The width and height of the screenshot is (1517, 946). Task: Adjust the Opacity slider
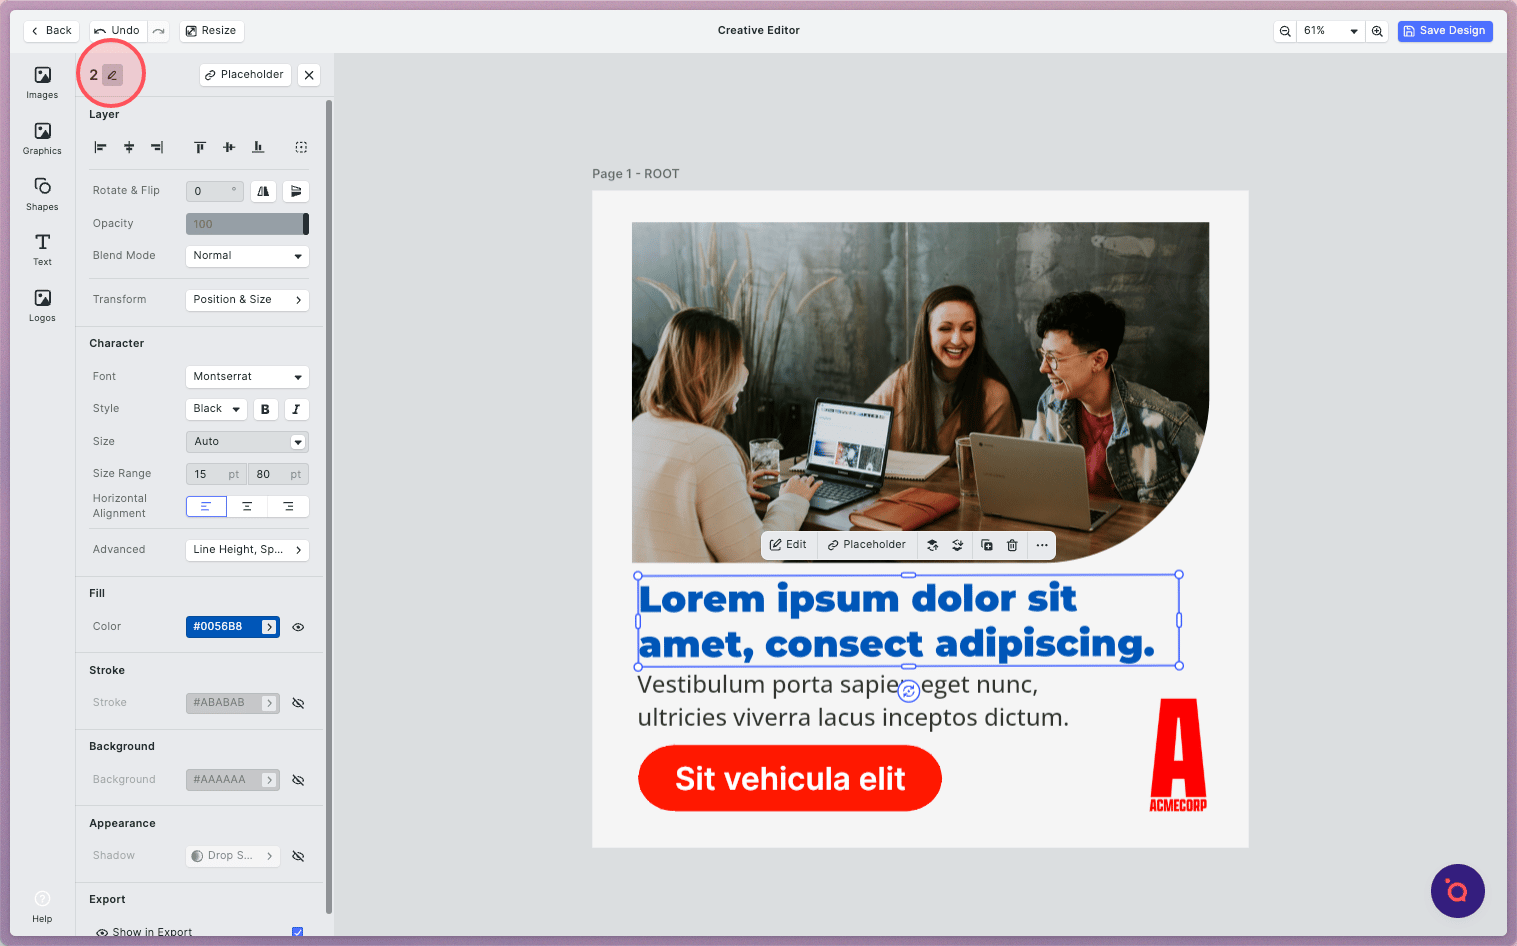click(247, 224)
